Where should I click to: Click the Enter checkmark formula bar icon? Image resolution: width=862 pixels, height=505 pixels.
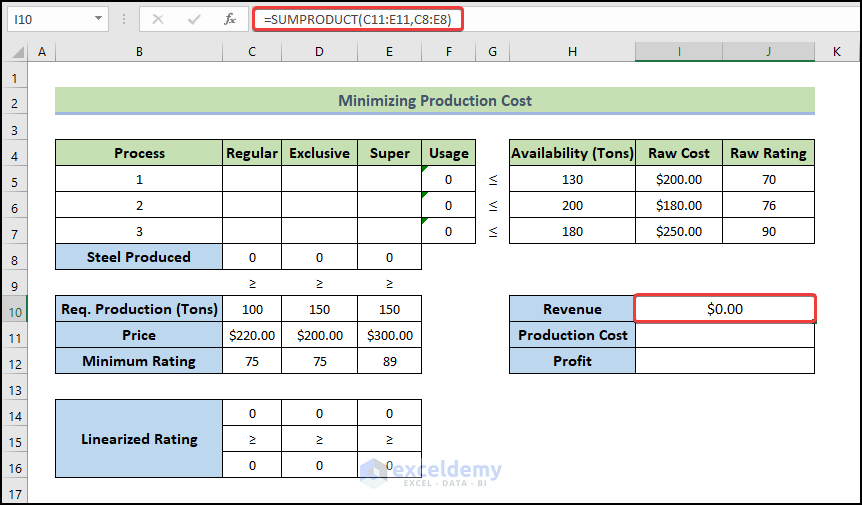194,20
